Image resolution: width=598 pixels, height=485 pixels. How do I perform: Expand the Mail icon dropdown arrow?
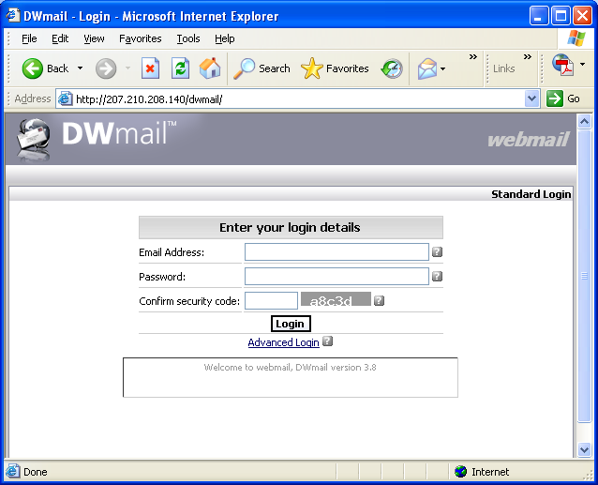(x=443, y=69)
